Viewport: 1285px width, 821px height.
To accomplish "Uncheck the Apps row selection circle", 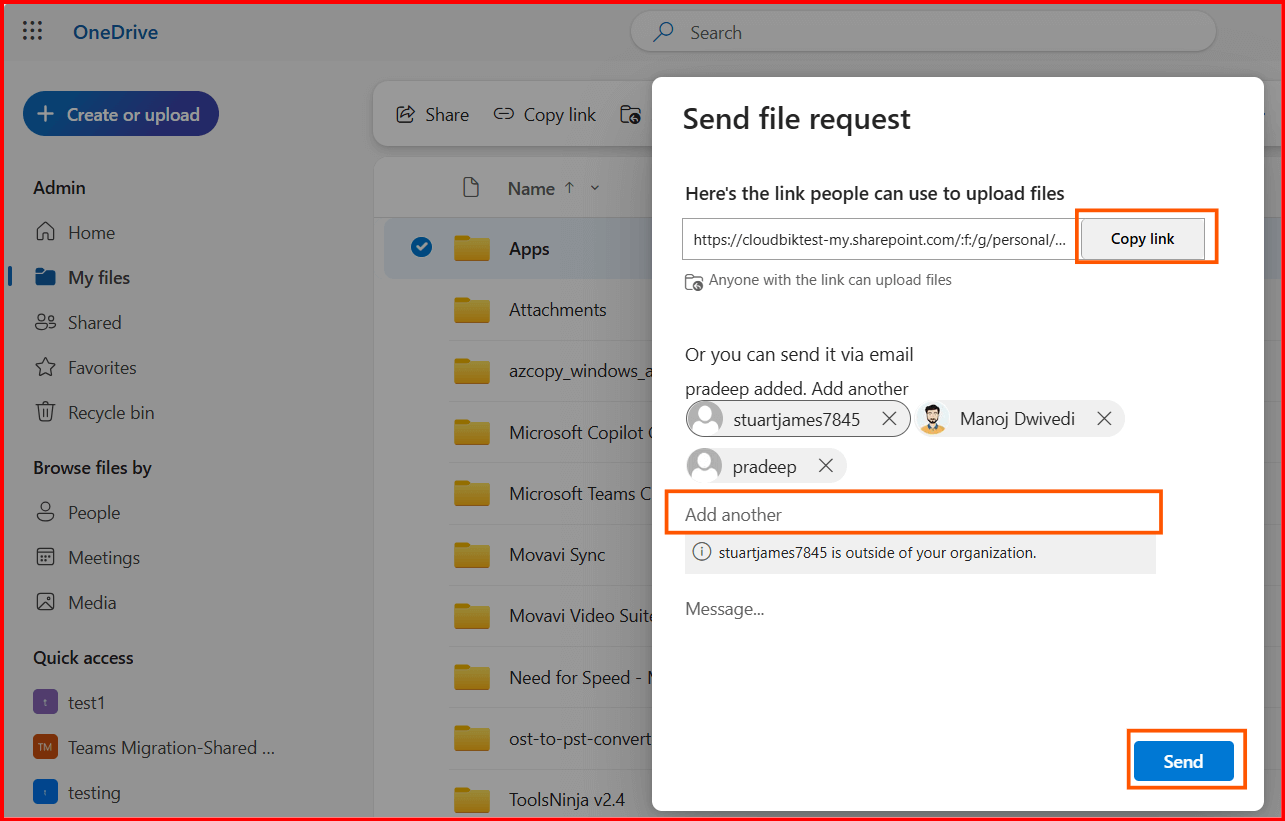I will point(421,247).
